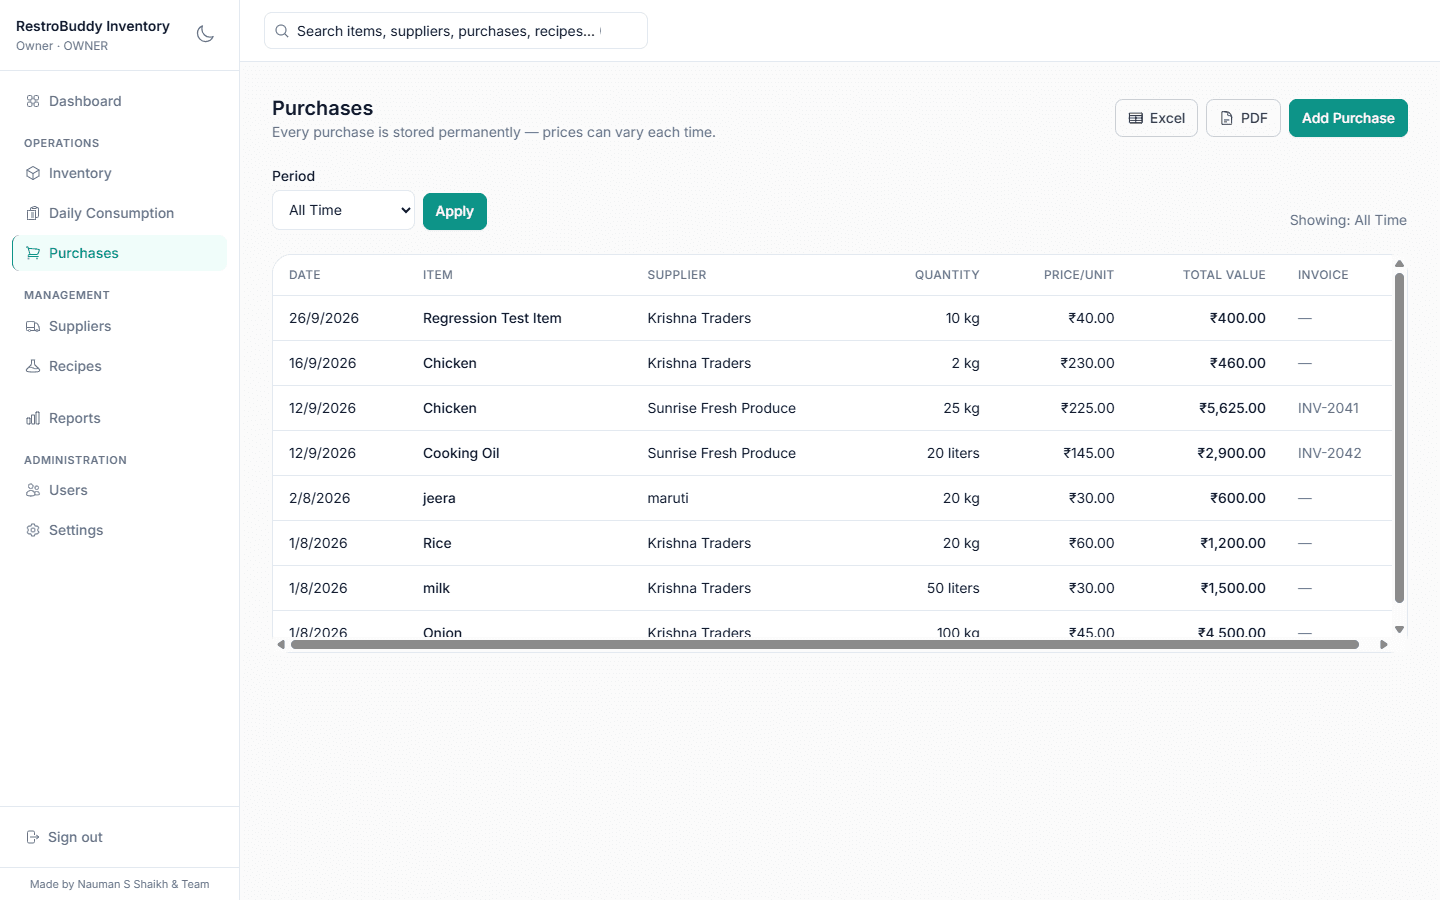
Task: Click the Inventory box icon
Action: click(x=33, y=173)
